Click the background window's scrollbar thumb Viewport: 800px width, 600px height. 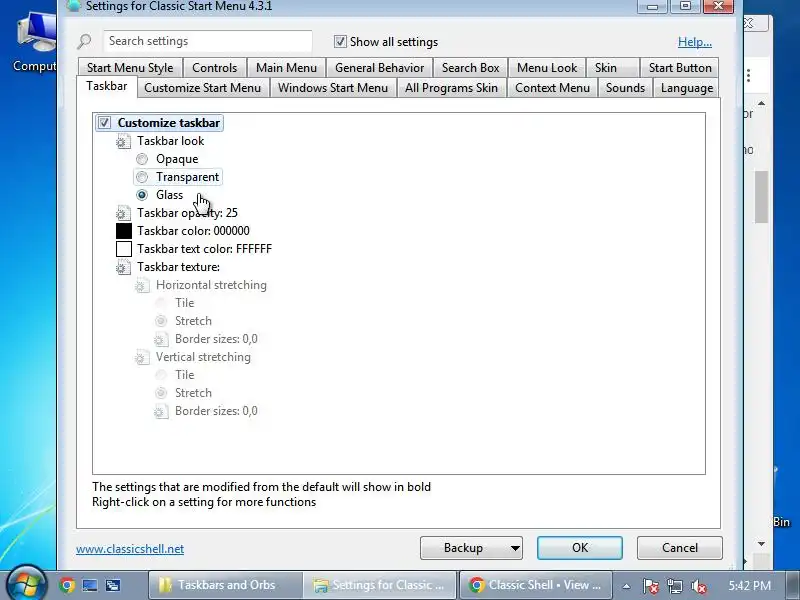pyautogui.click(x=761, y=197)
